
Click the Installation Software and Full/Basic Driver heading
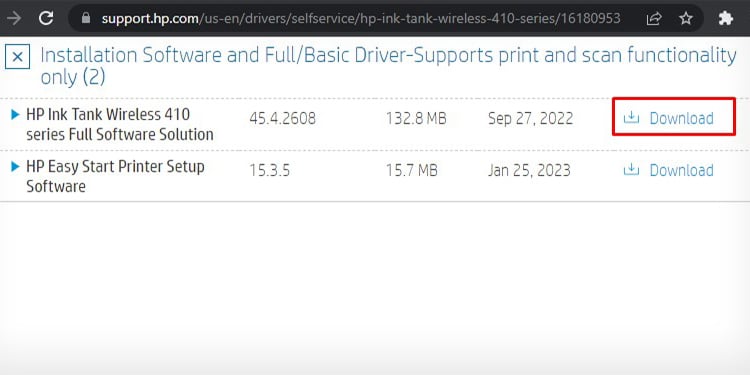coord(388,66)
